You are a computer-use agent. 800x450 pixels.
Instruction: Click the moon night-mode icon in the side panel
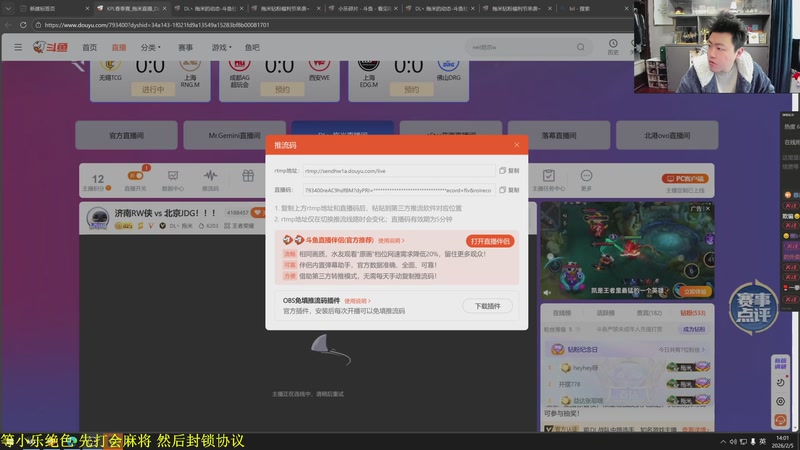(780, 382)
